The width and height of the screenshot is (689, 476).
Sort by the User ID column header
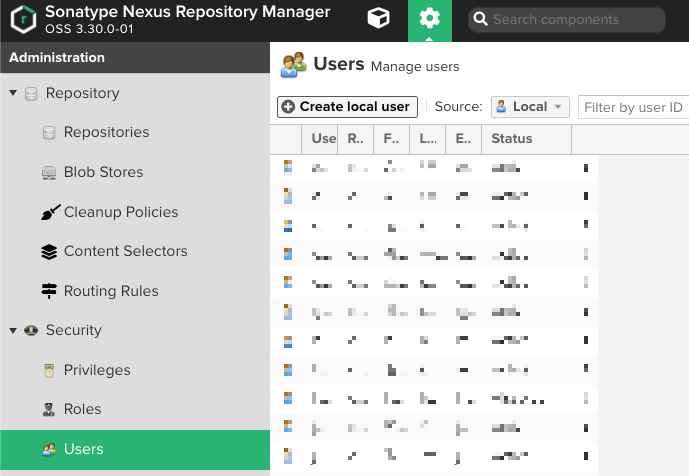coord(319,139)
